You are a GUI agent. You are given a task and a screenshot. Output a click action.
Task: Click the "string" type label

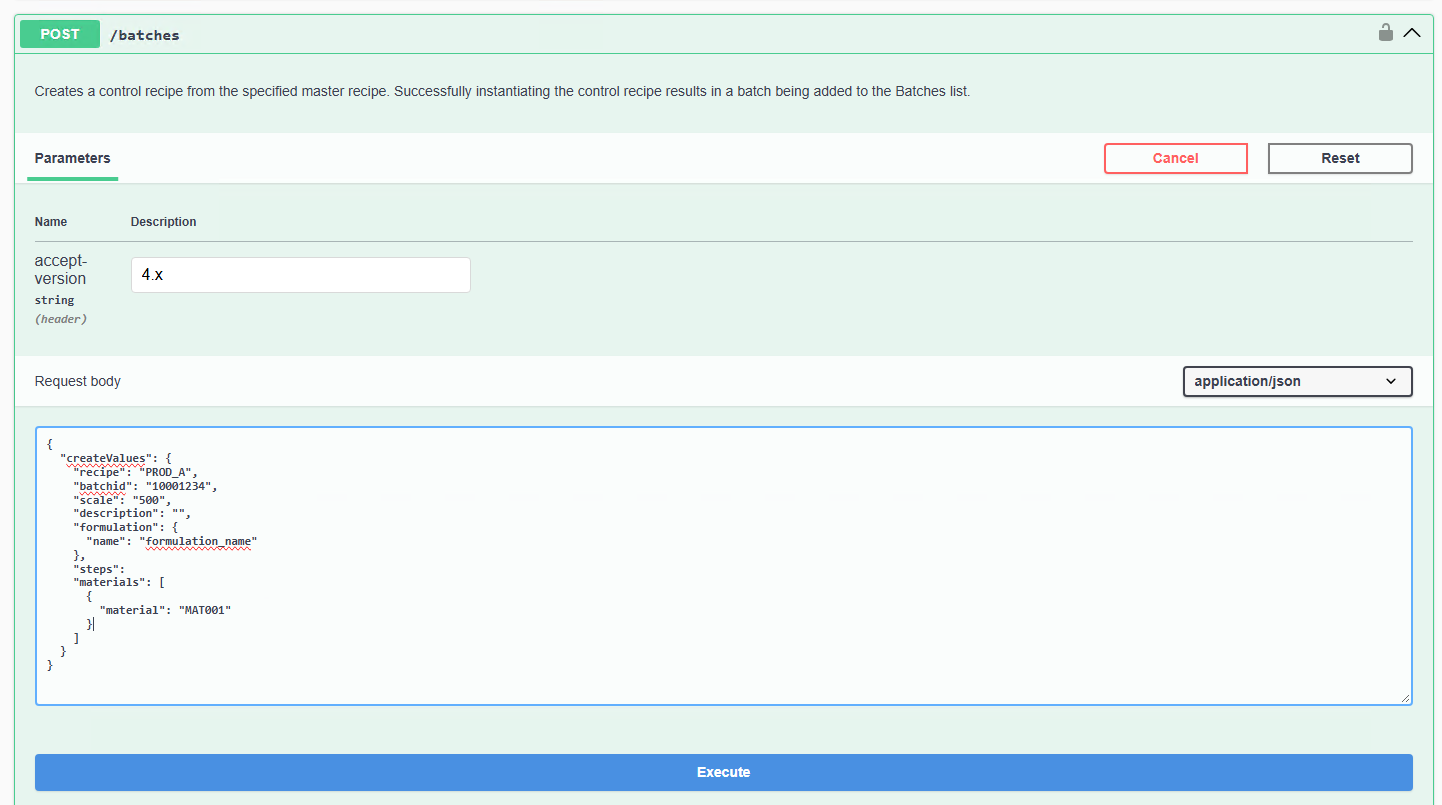point(54,300)
